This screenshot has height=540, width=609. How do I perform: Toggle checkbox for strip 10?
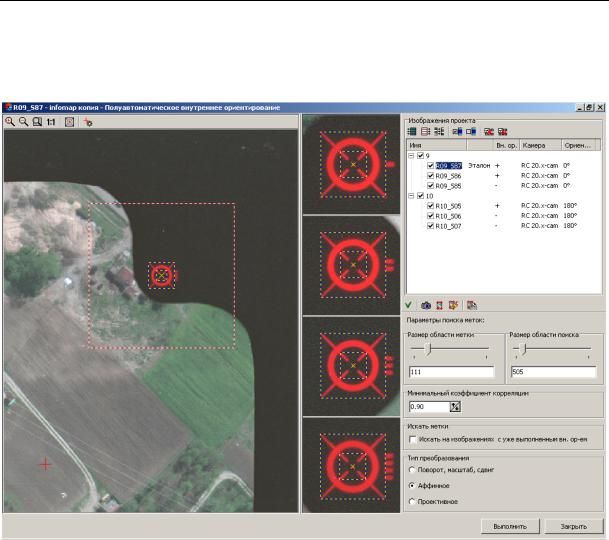point(420,196)
